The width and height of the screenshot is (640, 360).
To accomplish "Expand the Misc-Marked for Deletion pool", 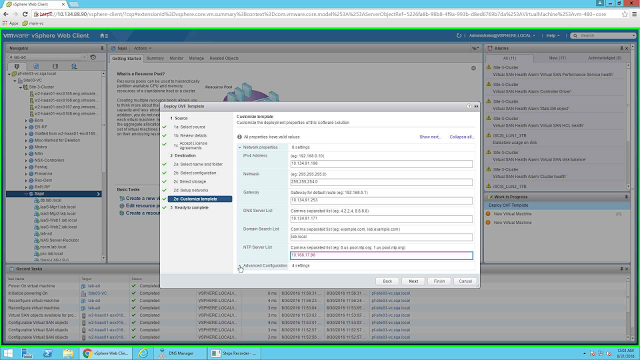I will click(26, 140).
